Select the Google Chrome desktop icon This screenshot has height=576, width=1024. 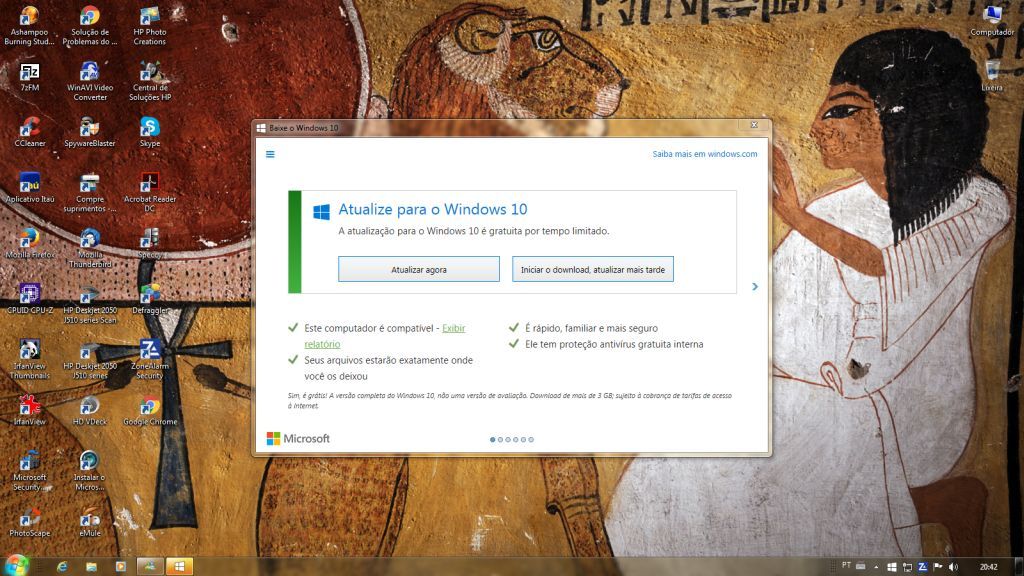pos(150,410)
